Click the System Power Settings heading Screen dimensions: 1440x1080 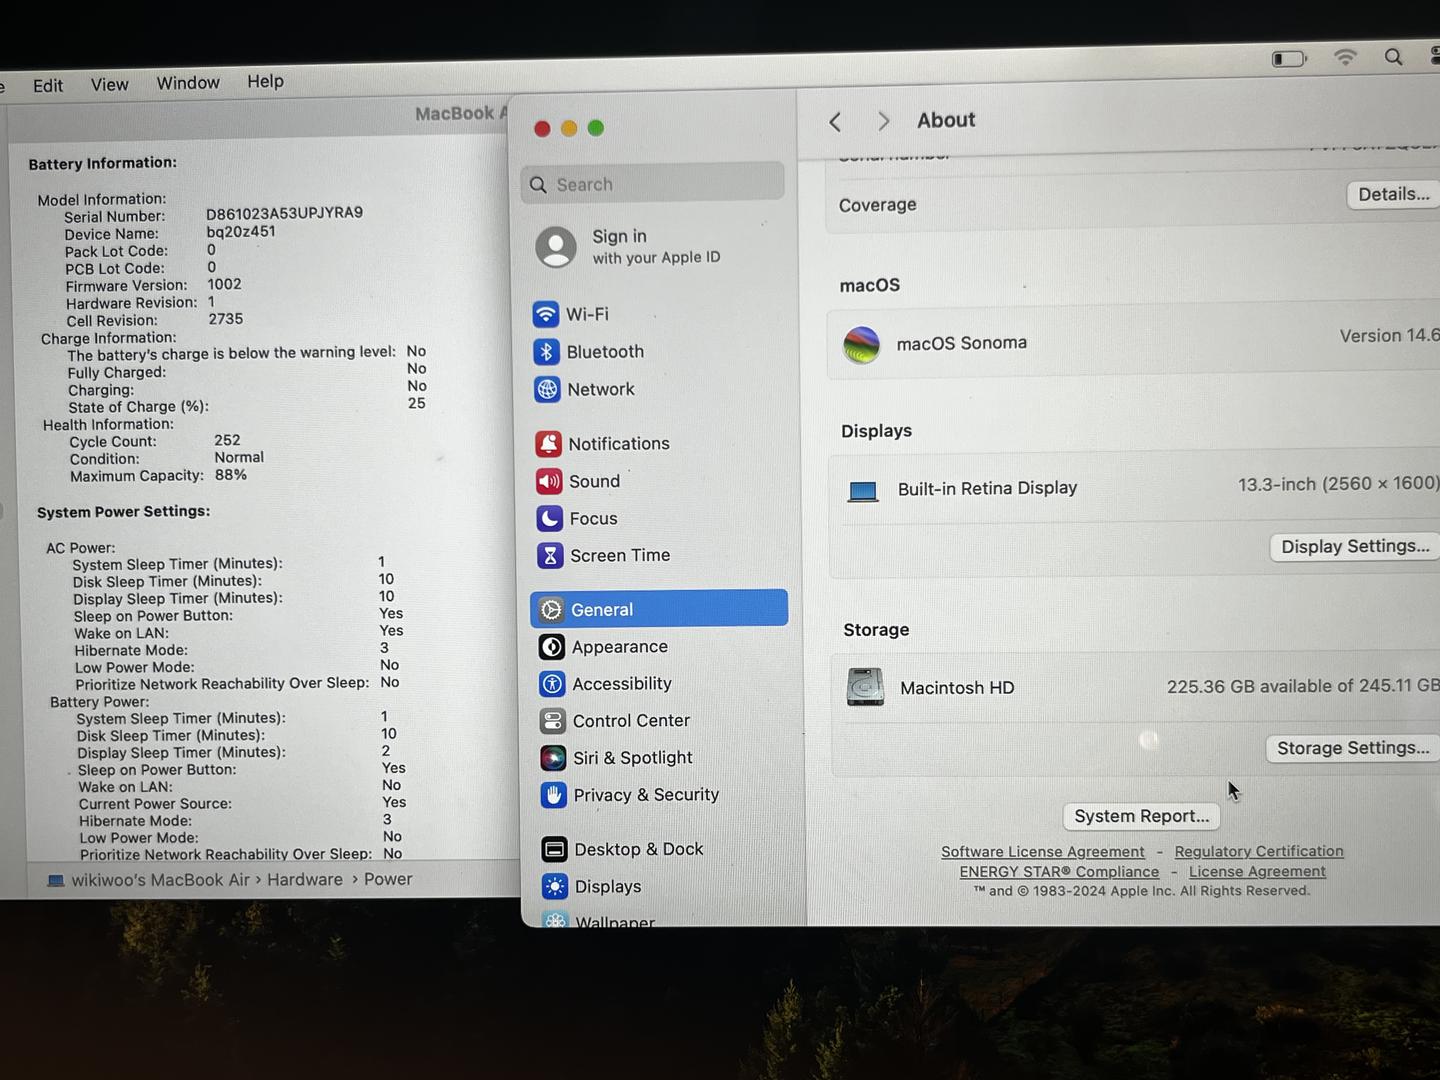124,511
